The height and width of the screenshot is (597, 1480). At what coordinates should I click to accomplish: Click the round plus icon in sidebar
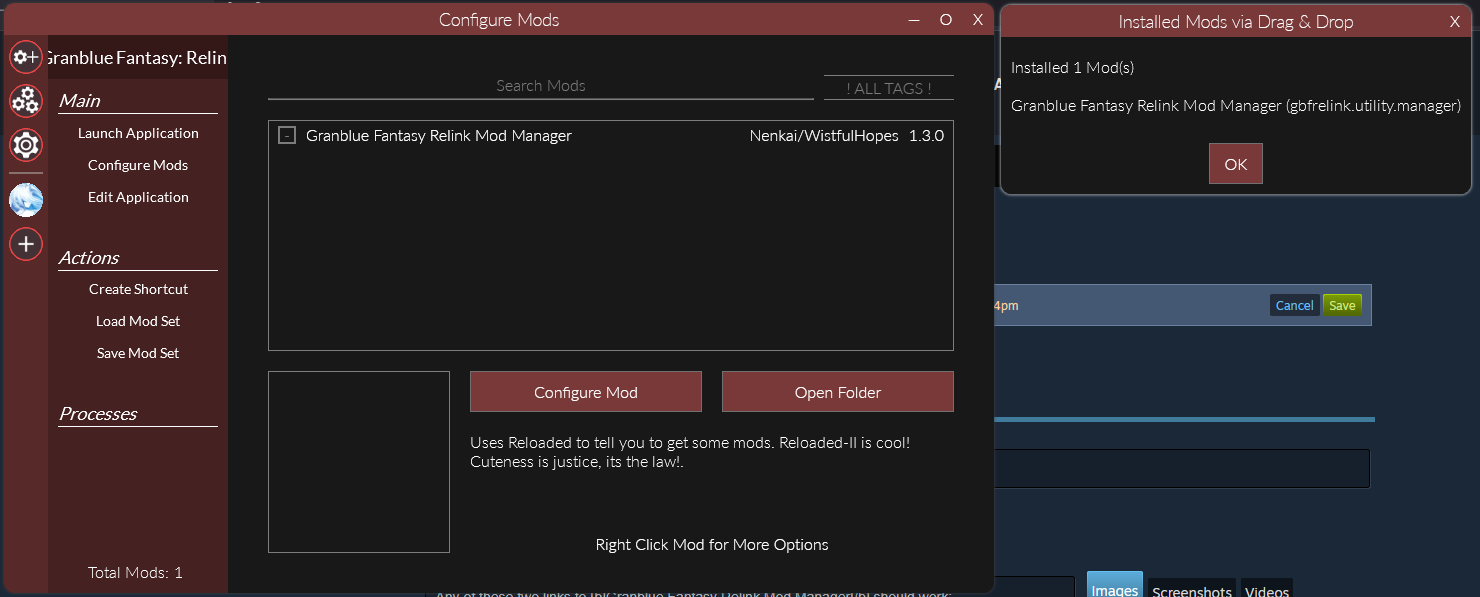[x=26, y=243]
